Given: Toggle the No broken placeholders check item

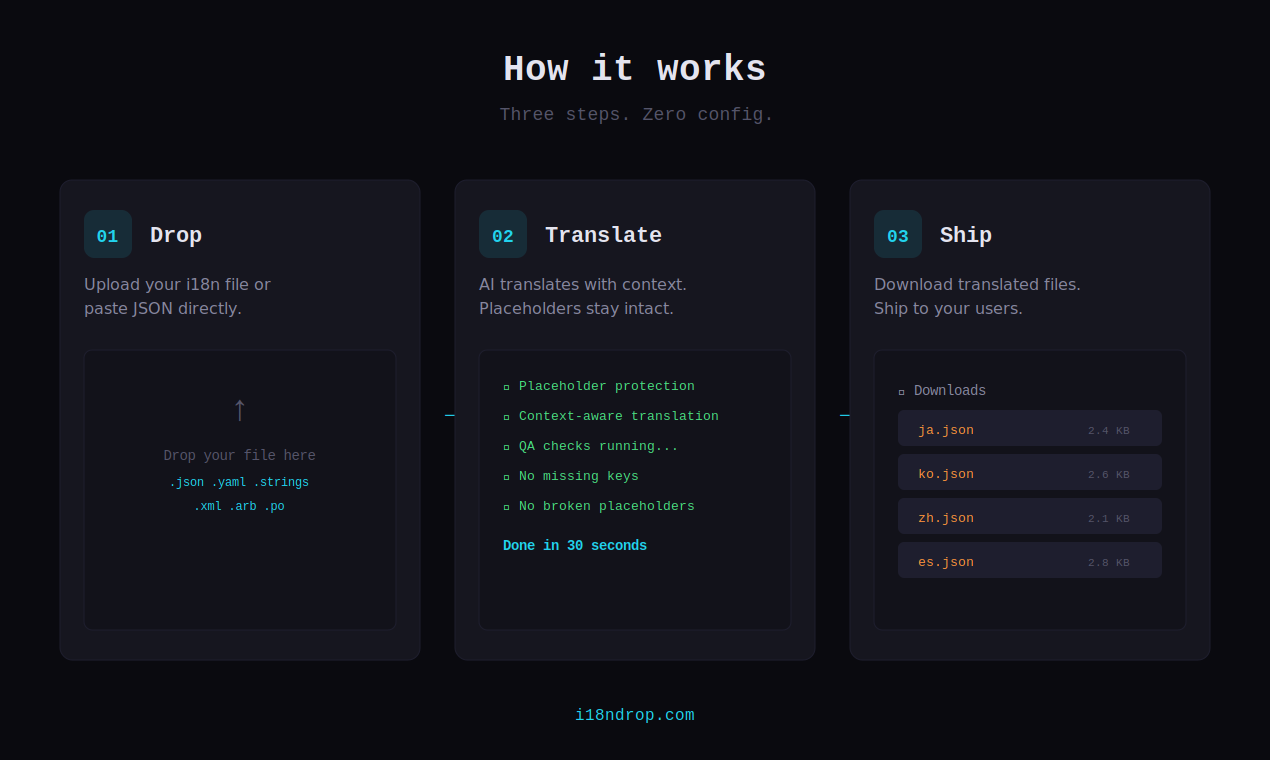Looking at the screenshot, I should 606,506.
